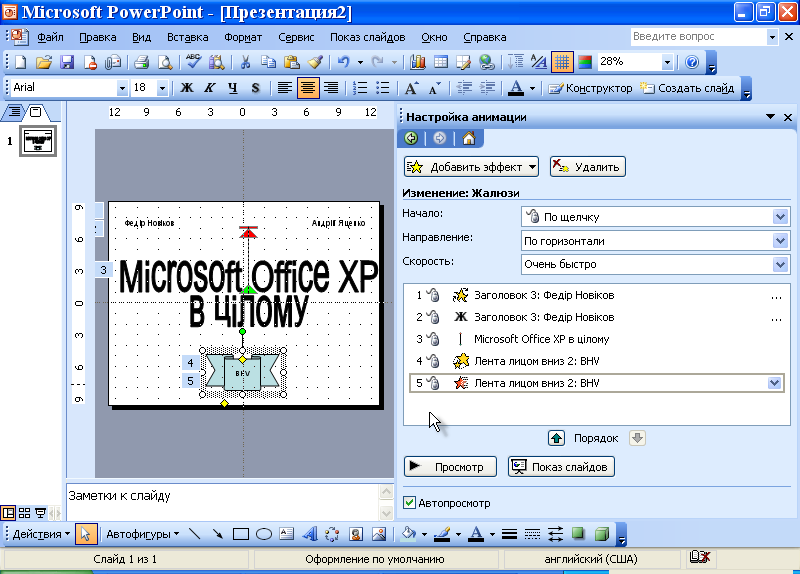Expand the Добавить эффект menu button
800x574 pixels.
pos(471,167)
